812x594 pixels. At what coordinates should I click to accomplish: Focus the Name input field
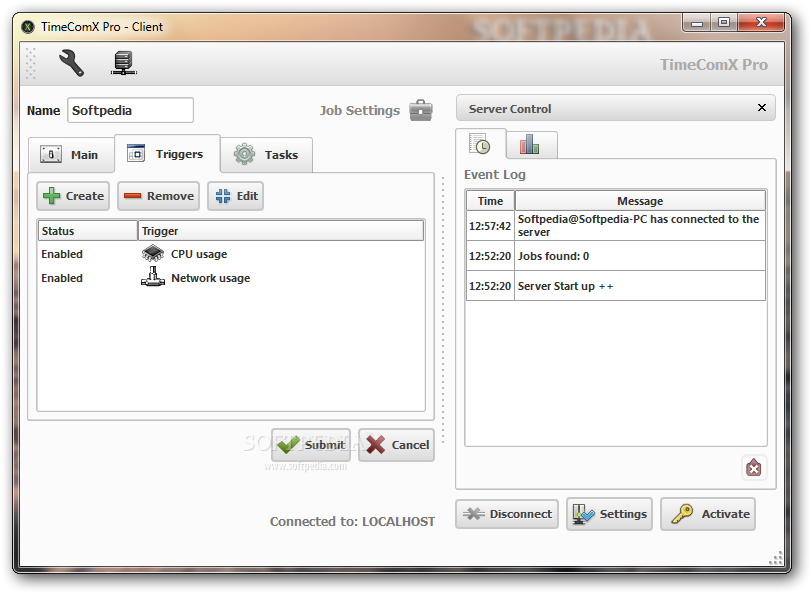(130, 110)
